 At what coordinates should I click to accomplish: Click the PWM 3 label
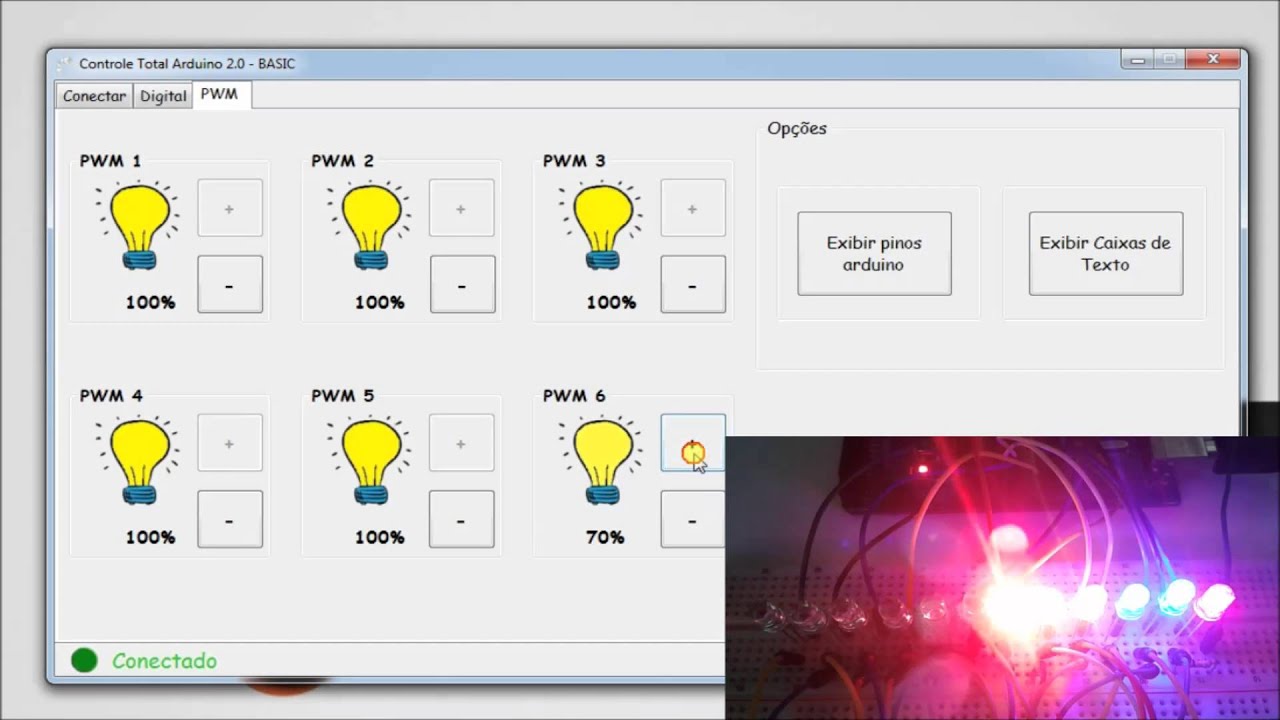tap(574, 160)
